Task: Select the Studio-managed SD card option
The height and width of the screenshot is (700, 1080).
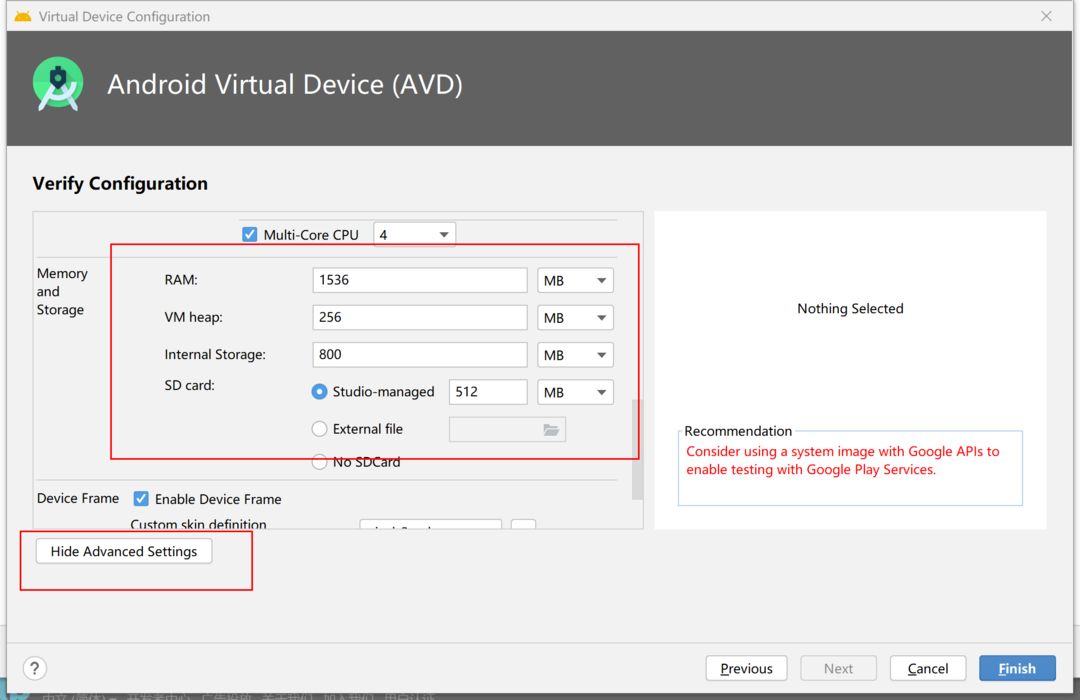Action: (x=319, y=391)
